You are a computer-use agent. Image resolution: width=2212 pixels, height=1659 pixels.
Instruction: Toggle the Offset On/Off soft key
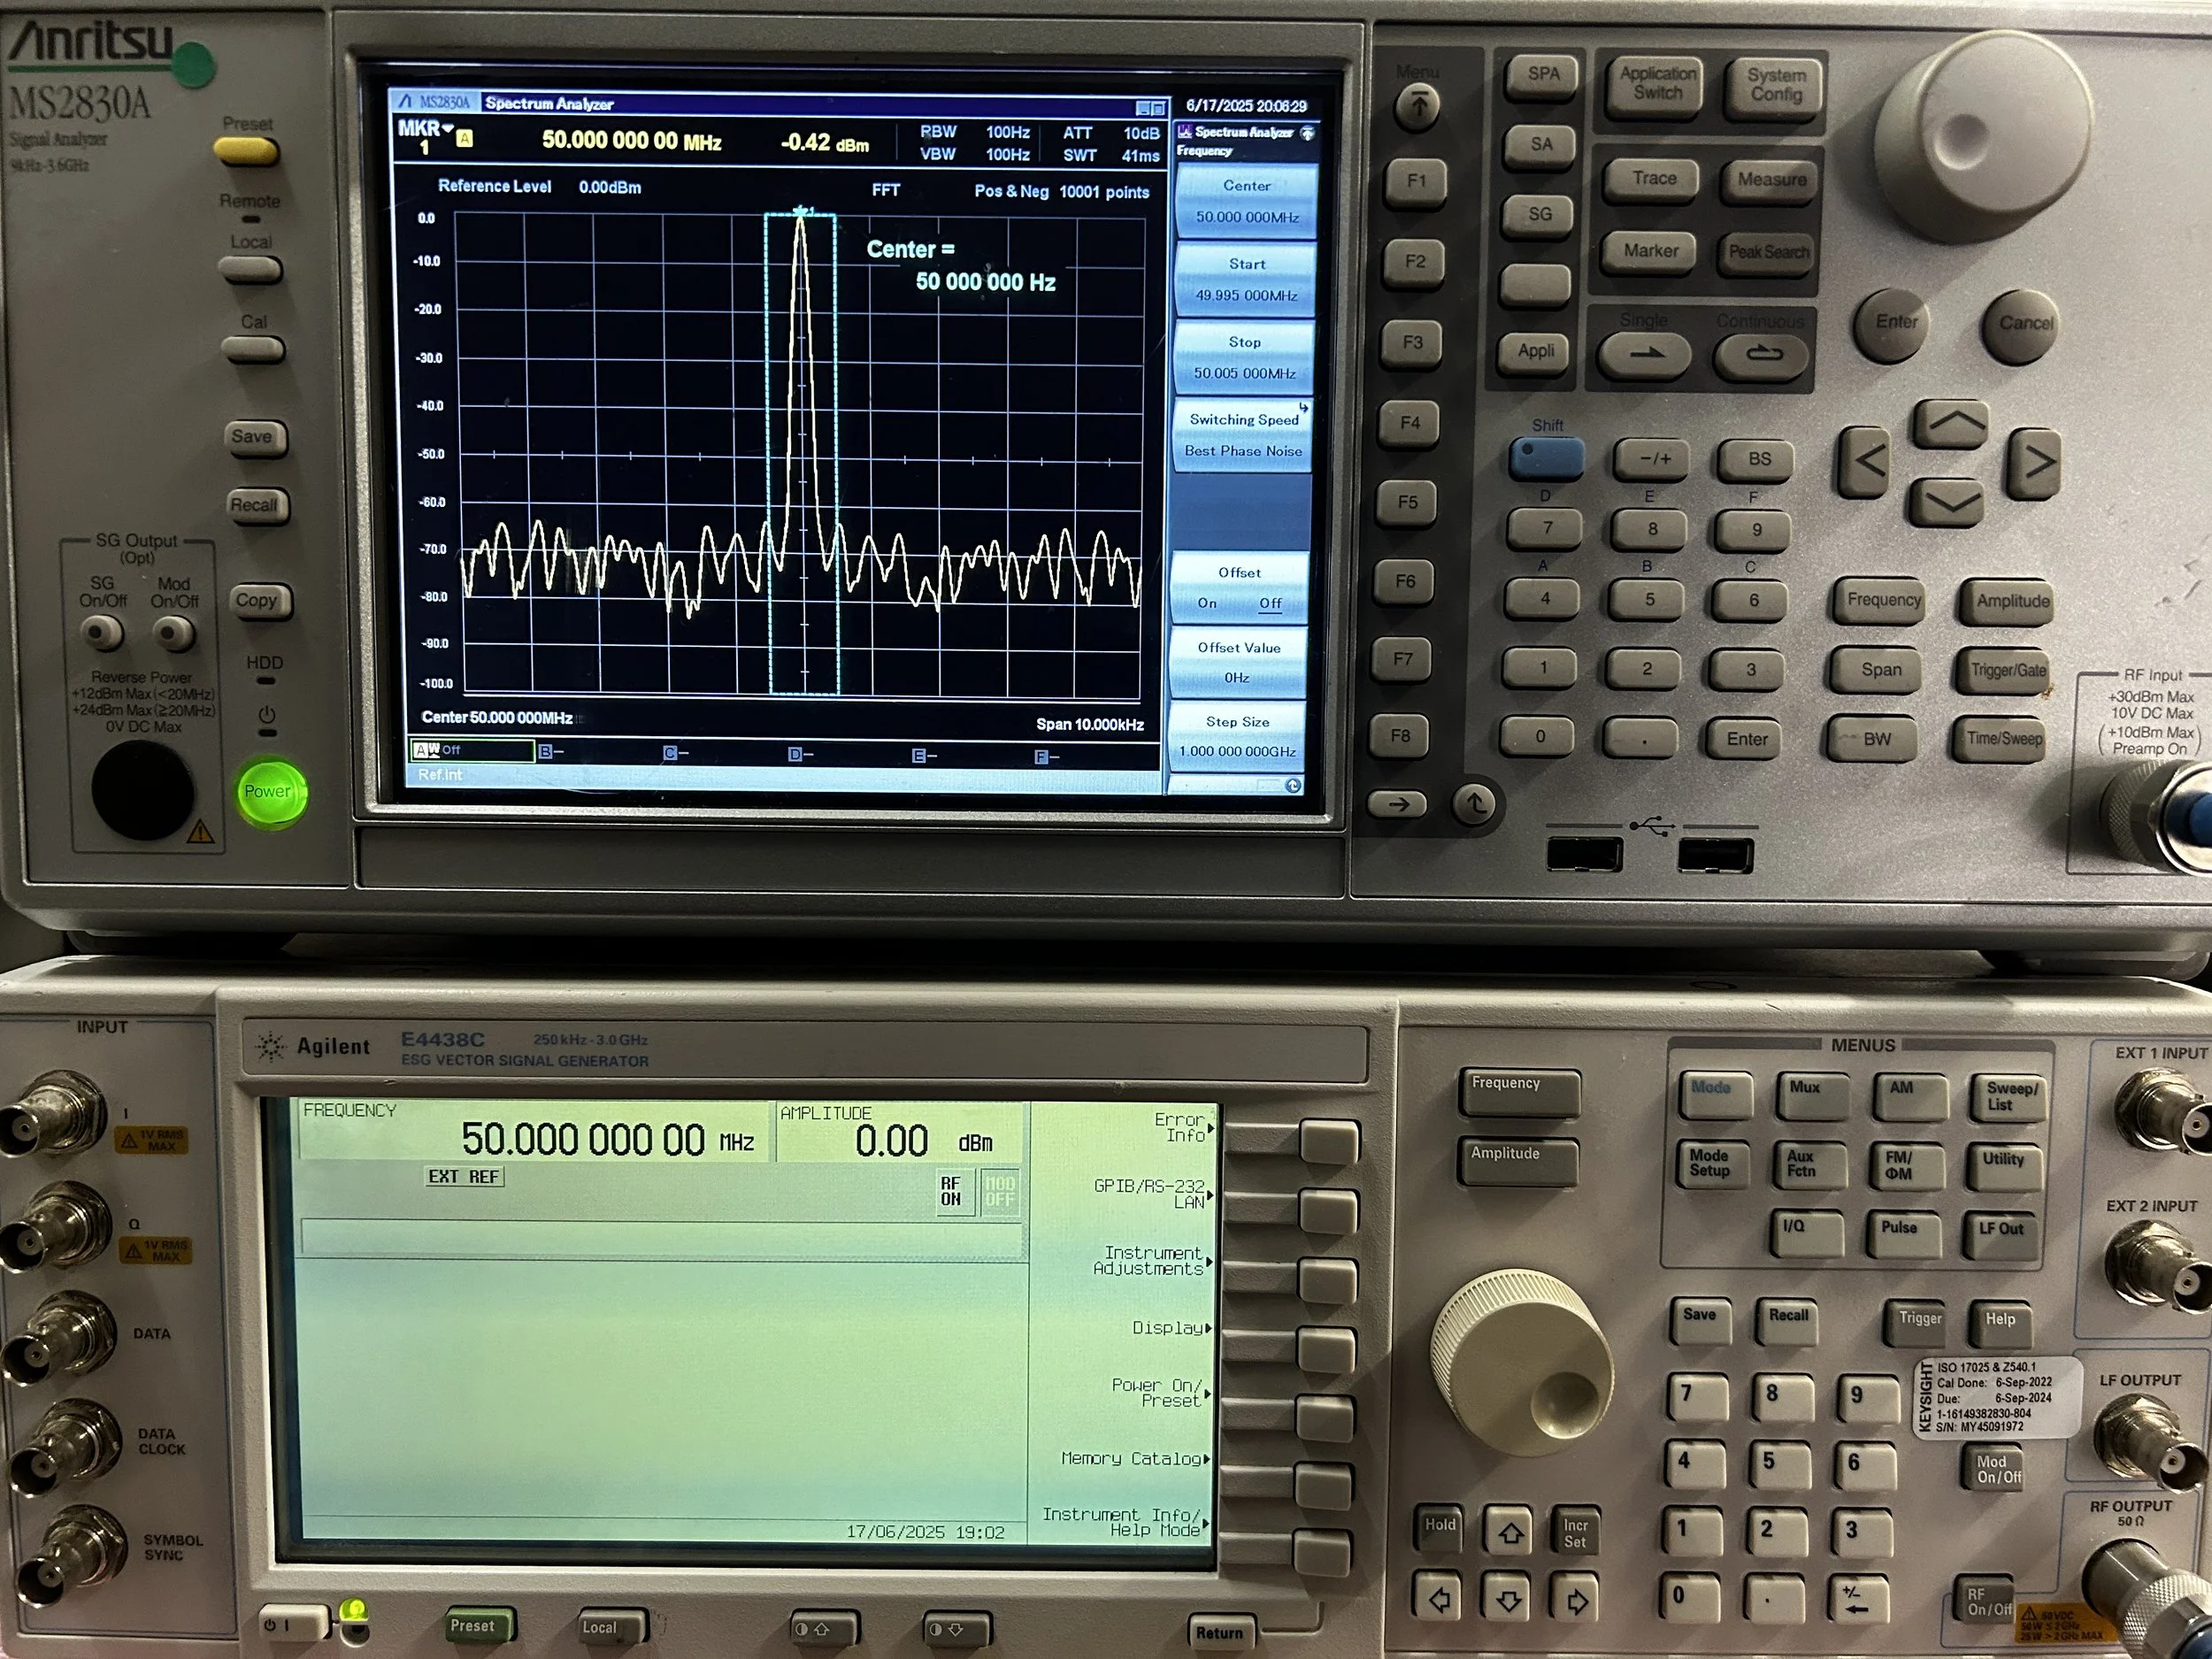pyautogui.click(x=1239, y=588)
